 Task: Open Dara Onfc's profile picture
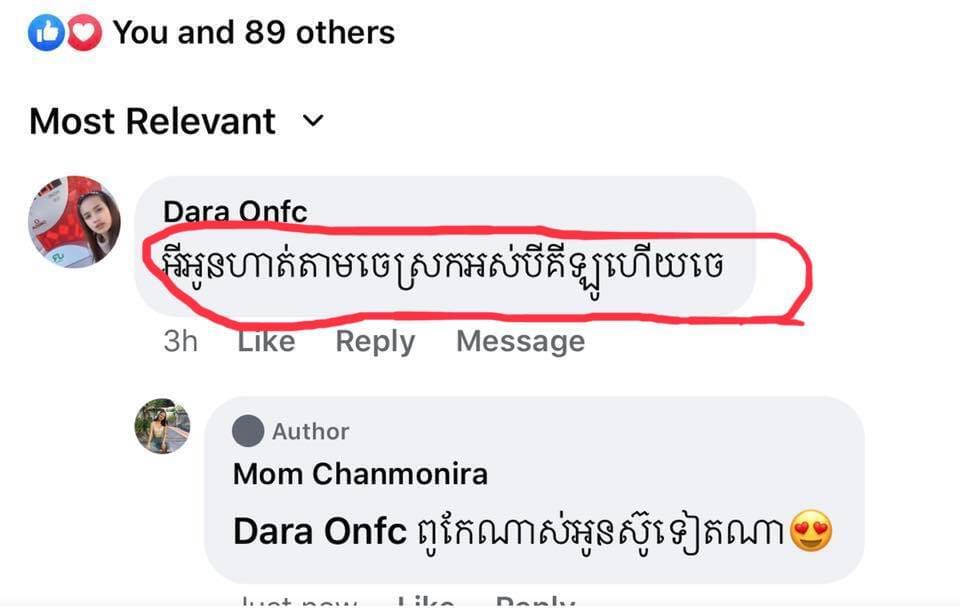tap(75, 222)
